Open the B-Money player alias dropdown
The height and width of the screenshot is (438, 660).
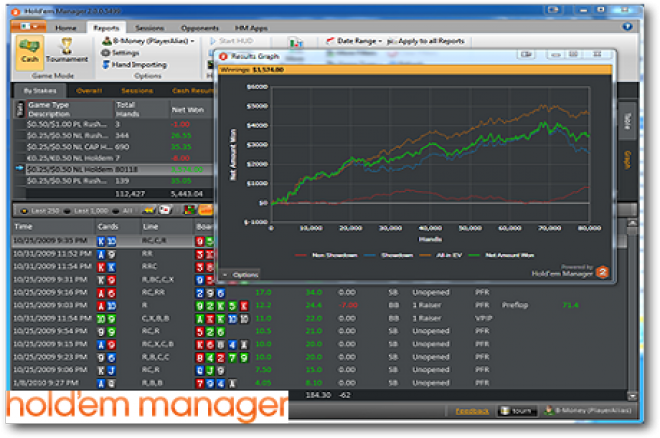coord(149,41)
